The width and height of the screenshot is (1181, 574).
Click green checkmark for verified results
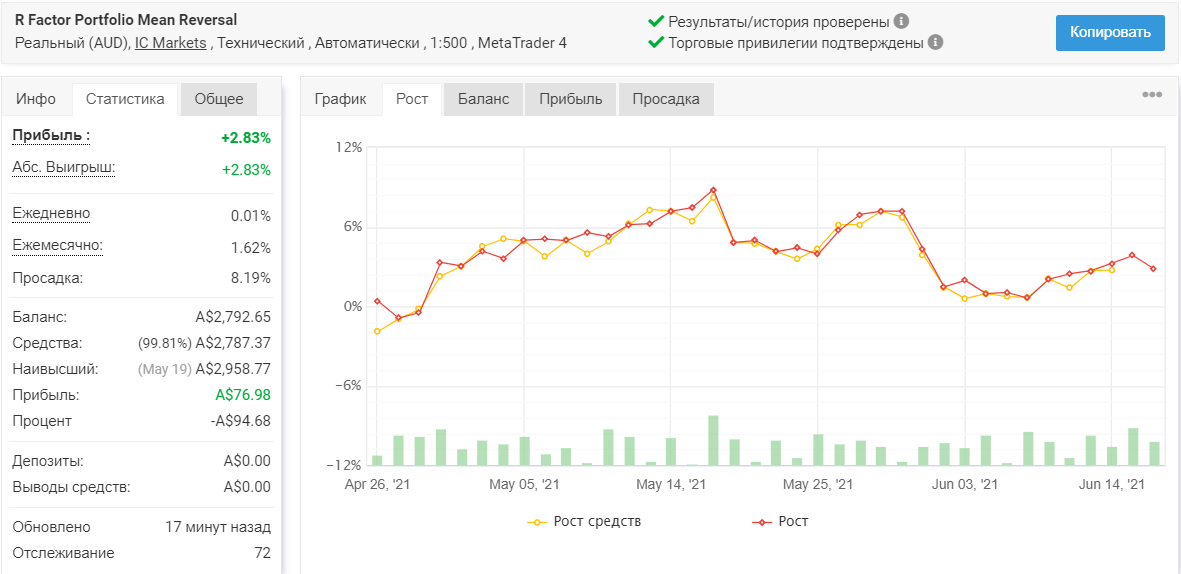[x=657, y=21]
